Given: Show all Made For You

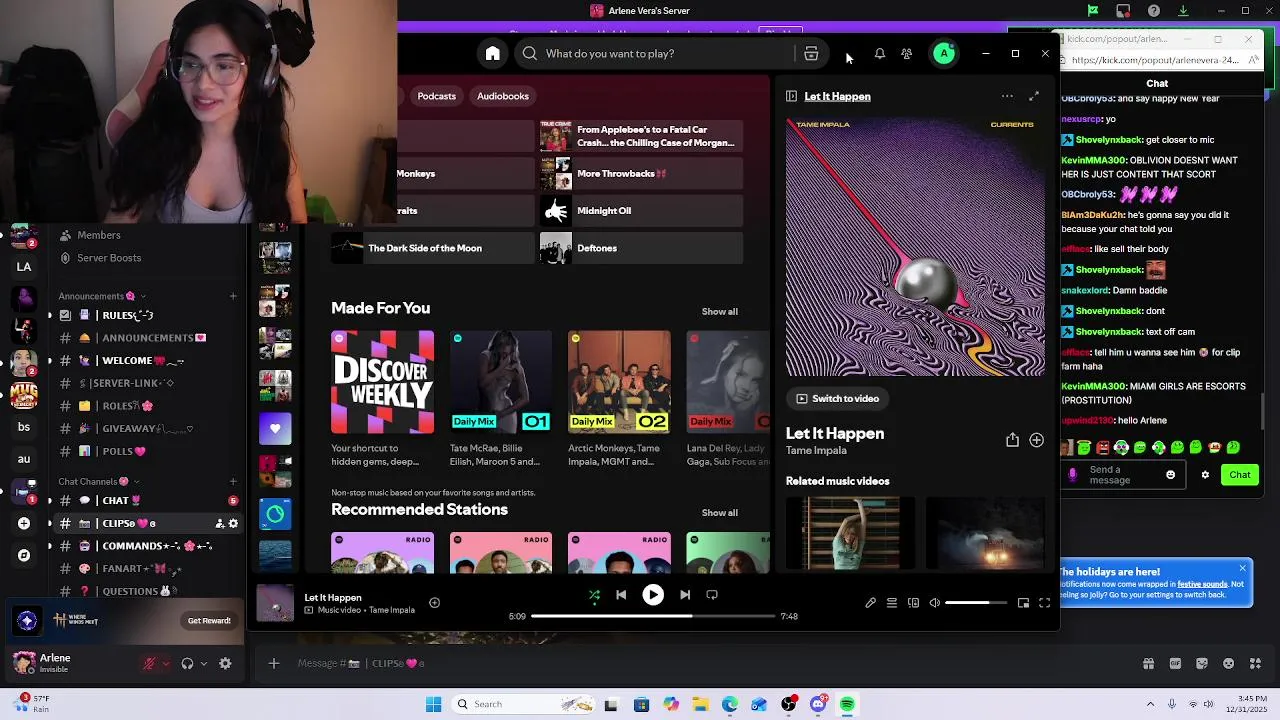Looking at the screenshot, I should [719, 312].
